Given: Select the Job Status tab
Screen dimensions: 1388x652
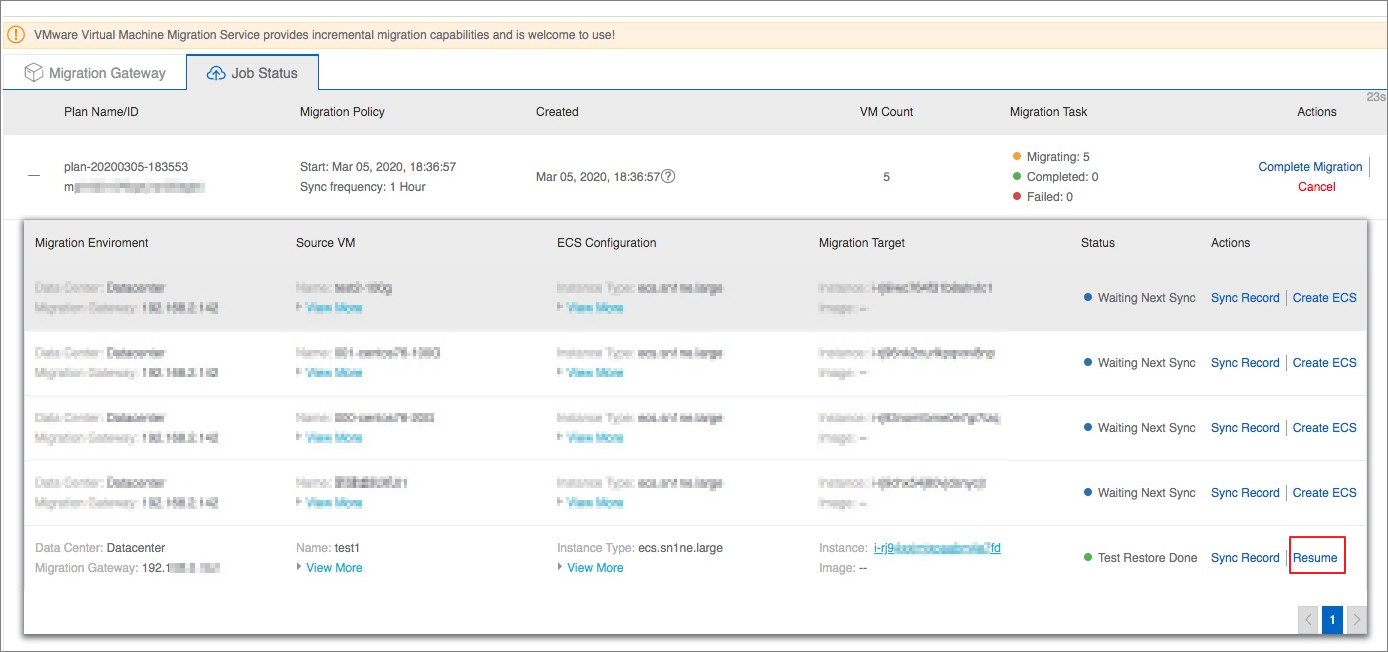Looking at the screenshot, I should tap(252, 73).
